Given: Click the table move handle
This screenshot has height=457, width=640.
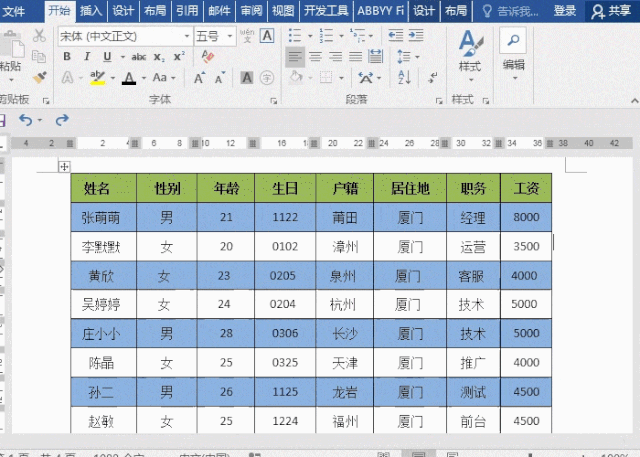Looking at the screenshot, I should pos(64,166).
